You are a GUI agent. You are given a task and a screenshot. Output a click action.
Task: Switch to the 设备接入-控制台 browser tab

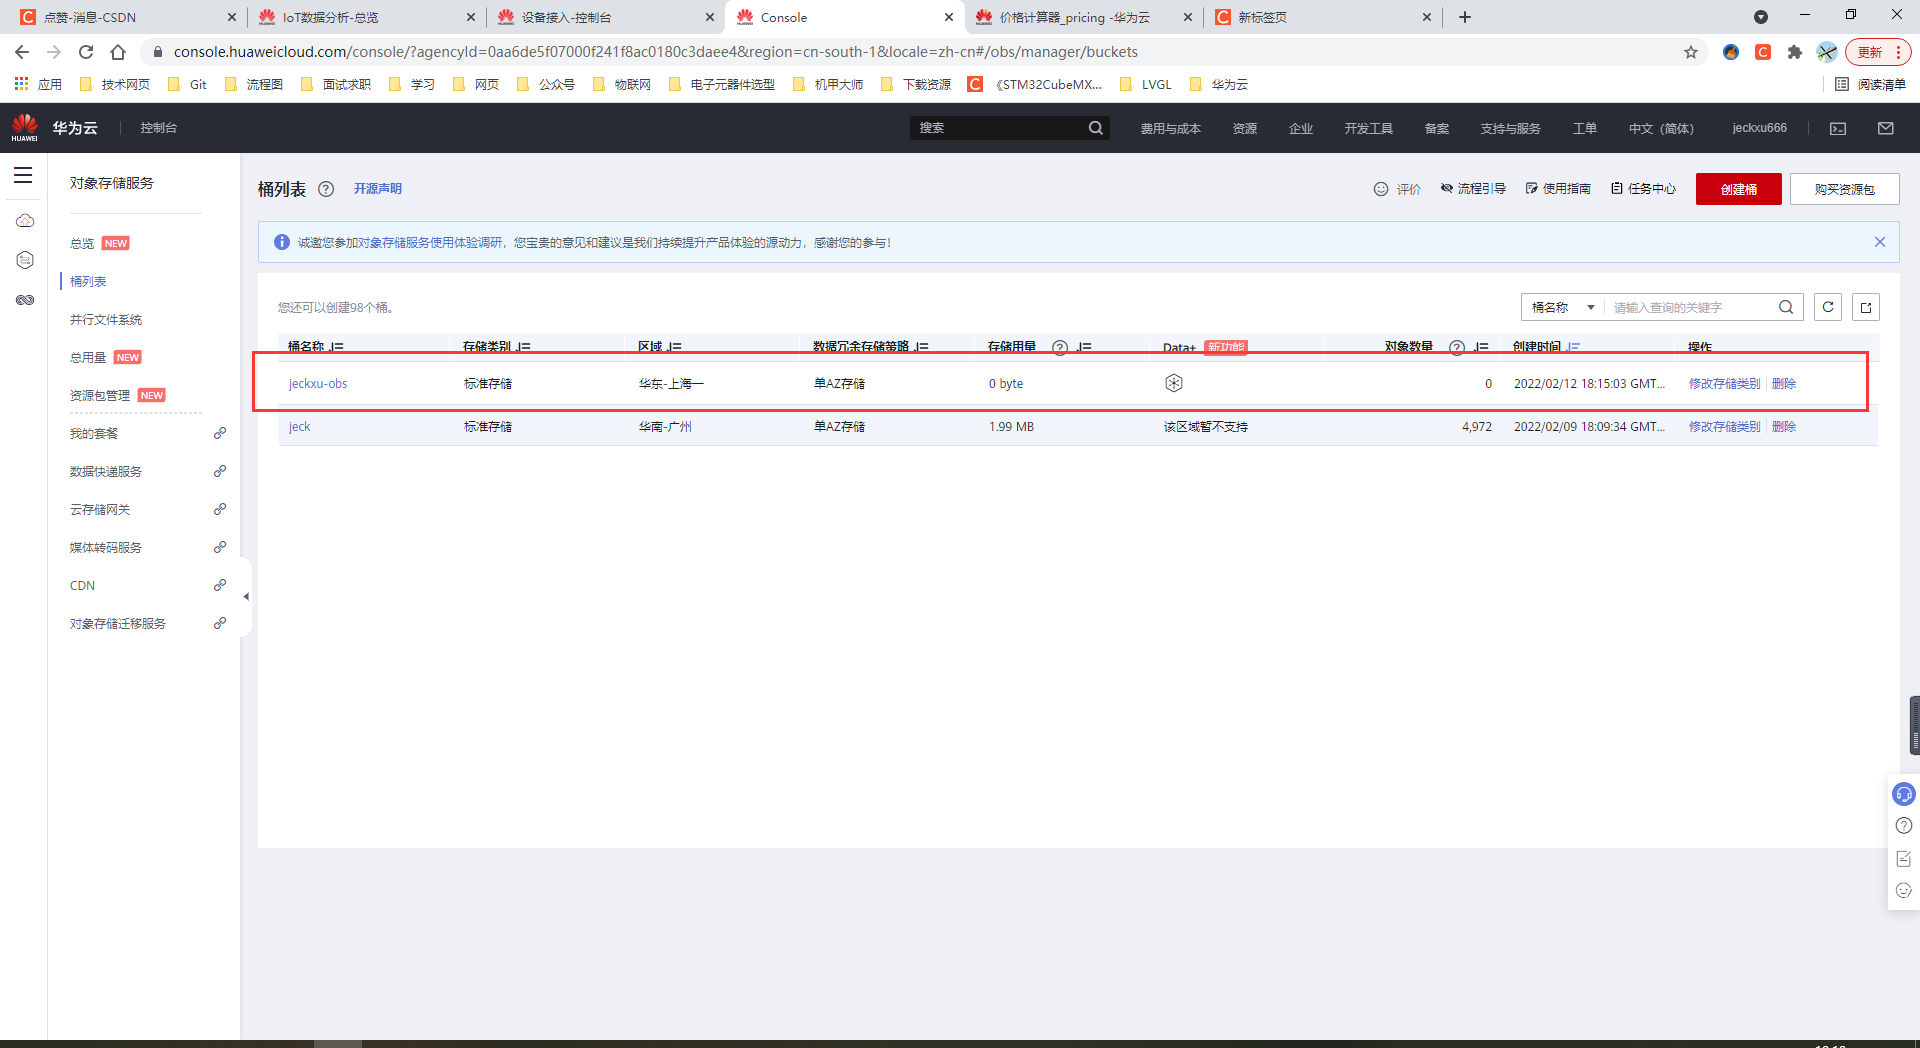tap(605, 17)
